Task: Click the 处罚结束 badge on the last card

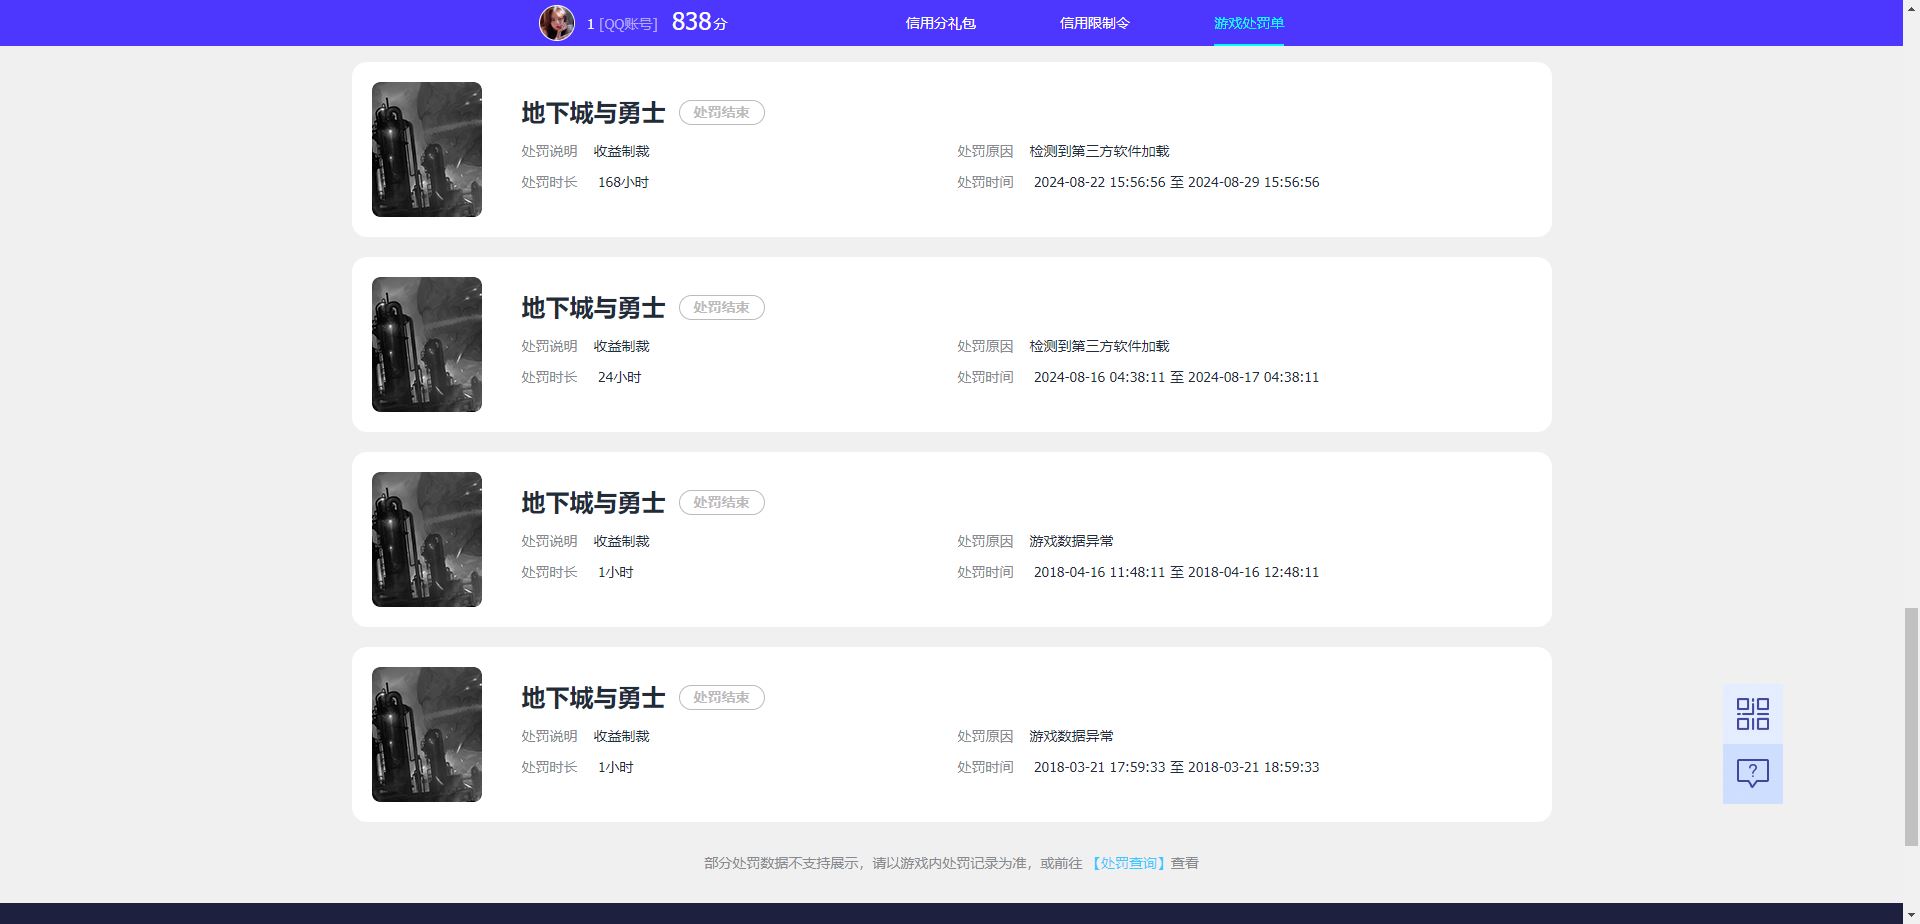Action: (722, 697)
